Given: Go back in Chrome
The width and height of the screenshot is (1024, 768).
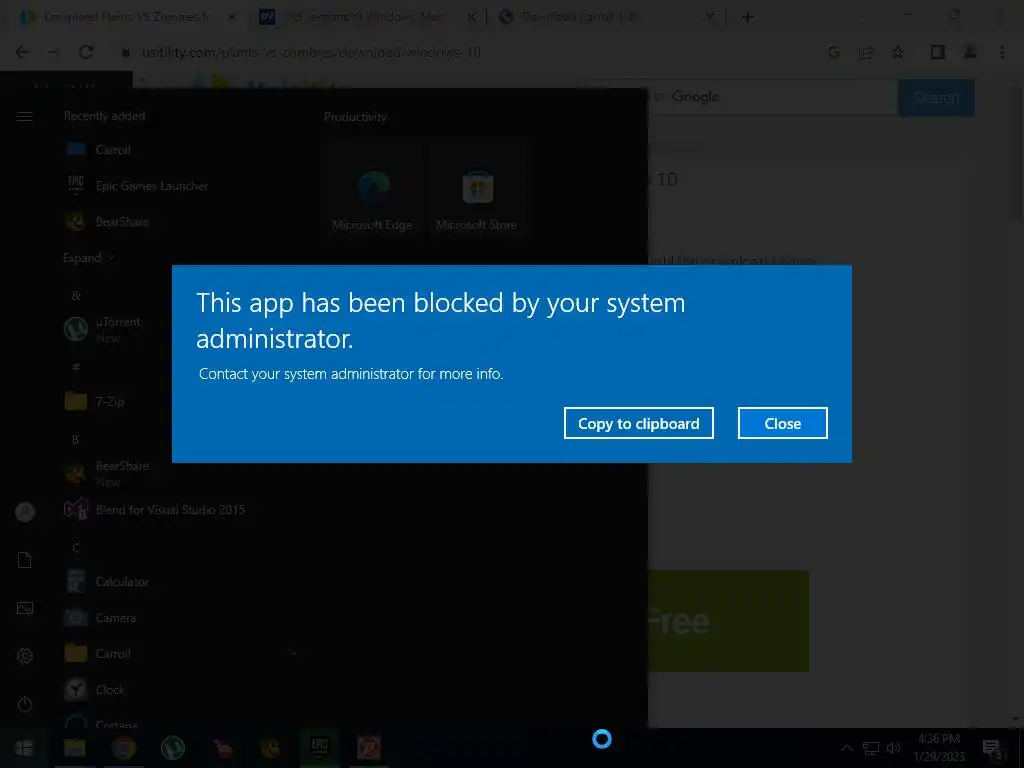Looking at the screenshot, I should (x=22, y=52).
